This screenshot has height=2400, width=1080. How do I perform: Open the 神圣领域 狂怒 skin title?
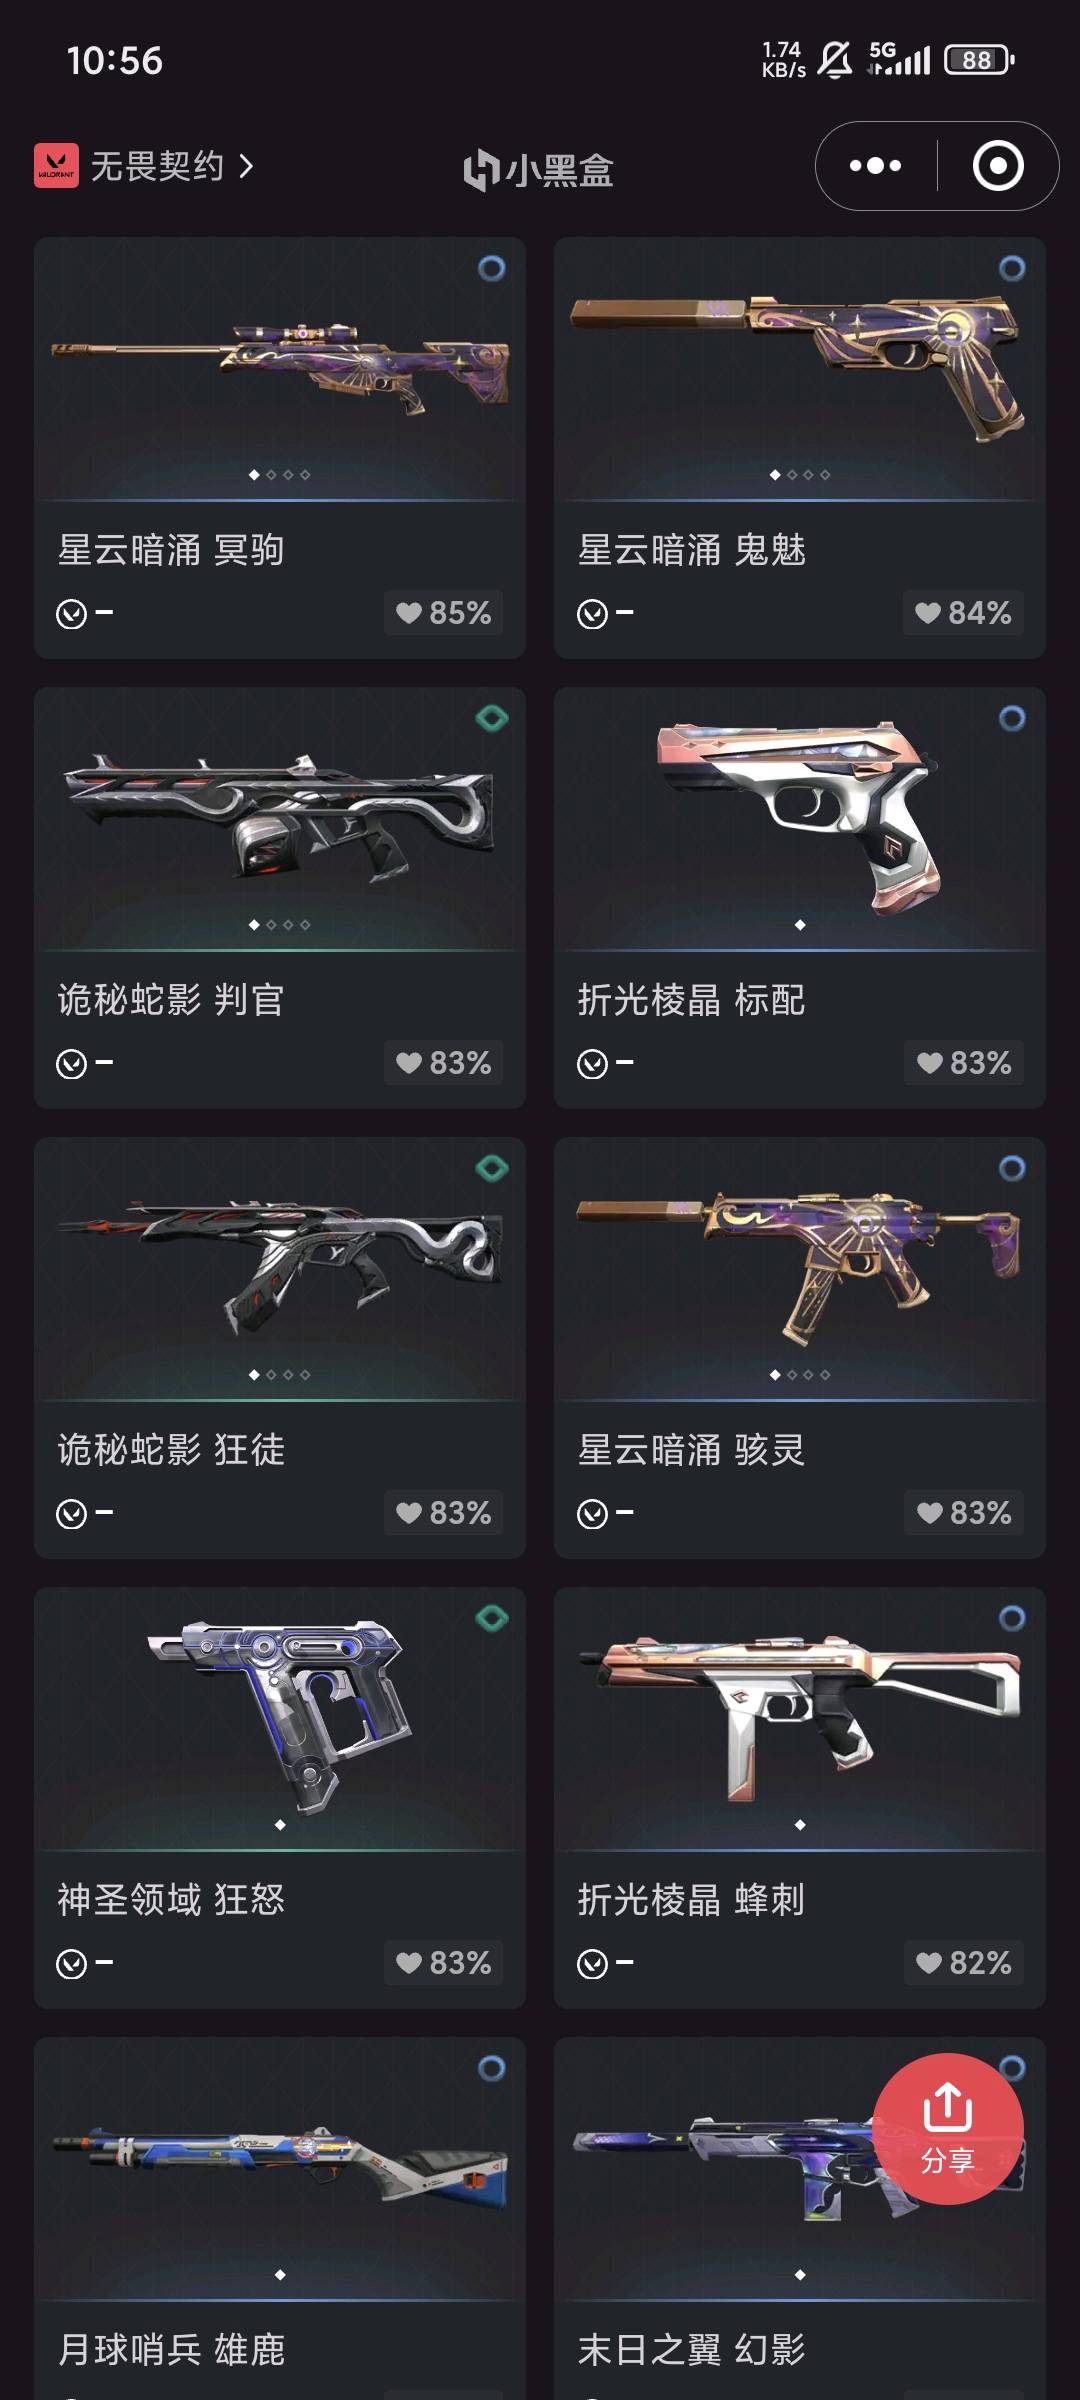(x=171, y=1900)
